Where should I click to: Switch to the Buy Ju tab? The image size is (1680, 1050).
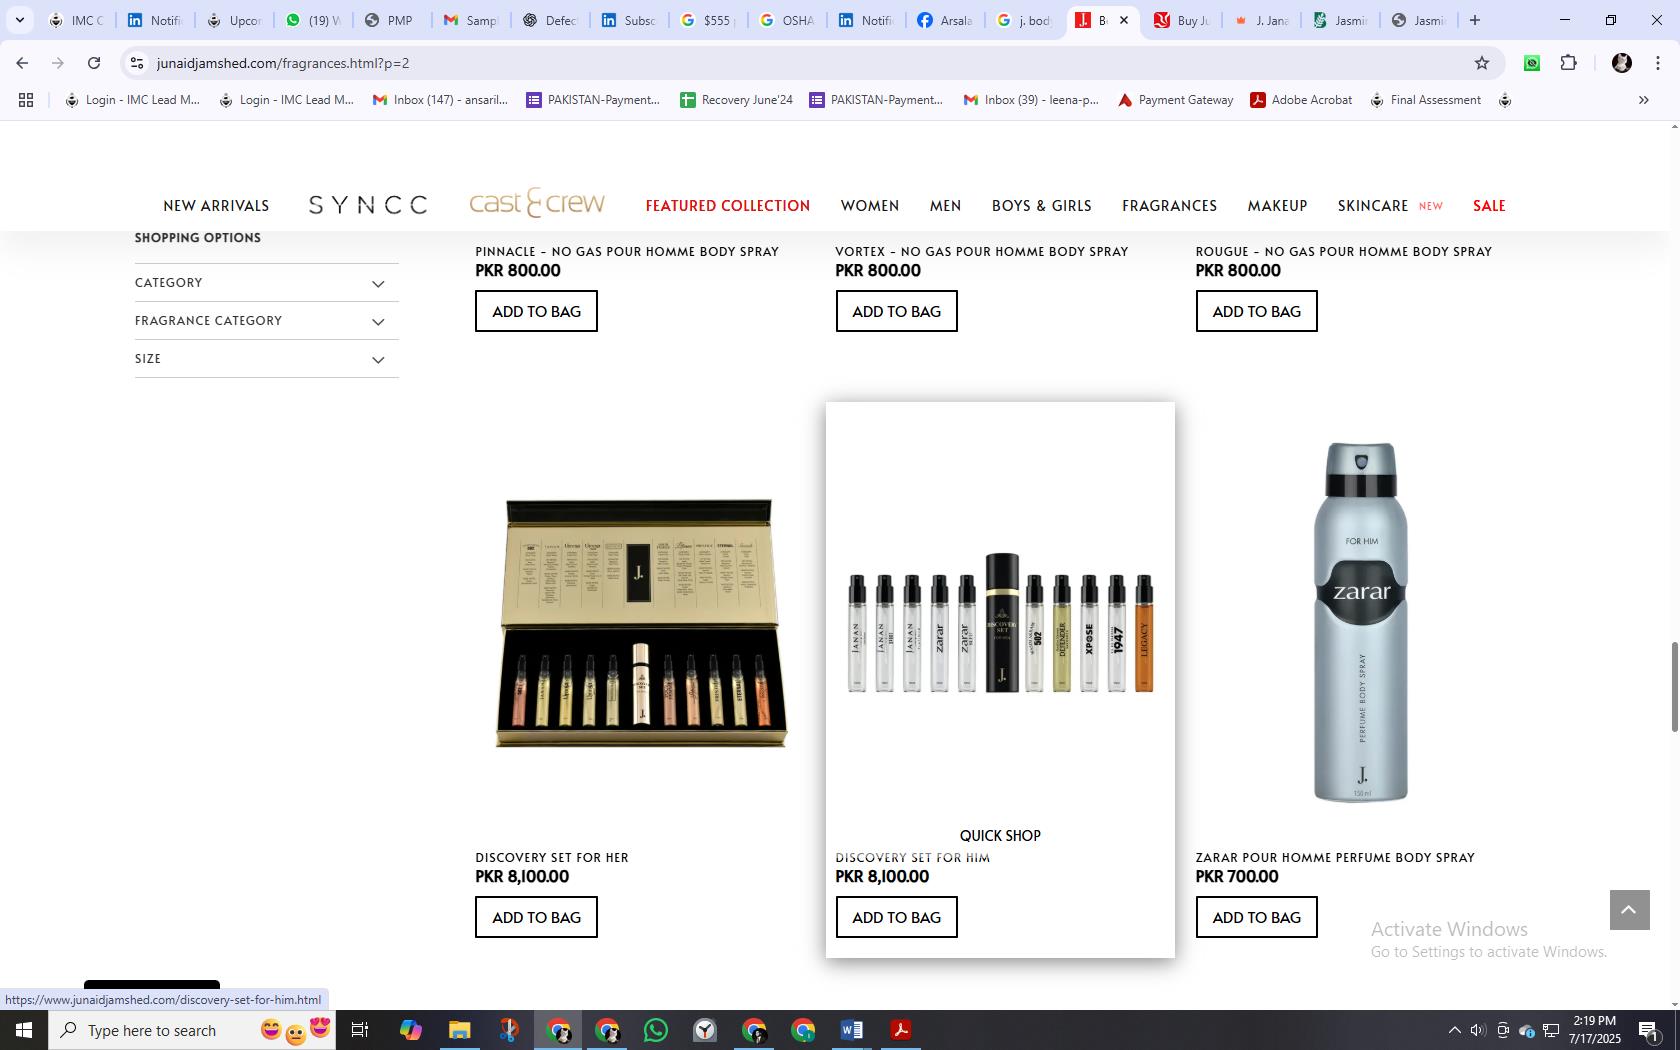tap(1182, 20)
